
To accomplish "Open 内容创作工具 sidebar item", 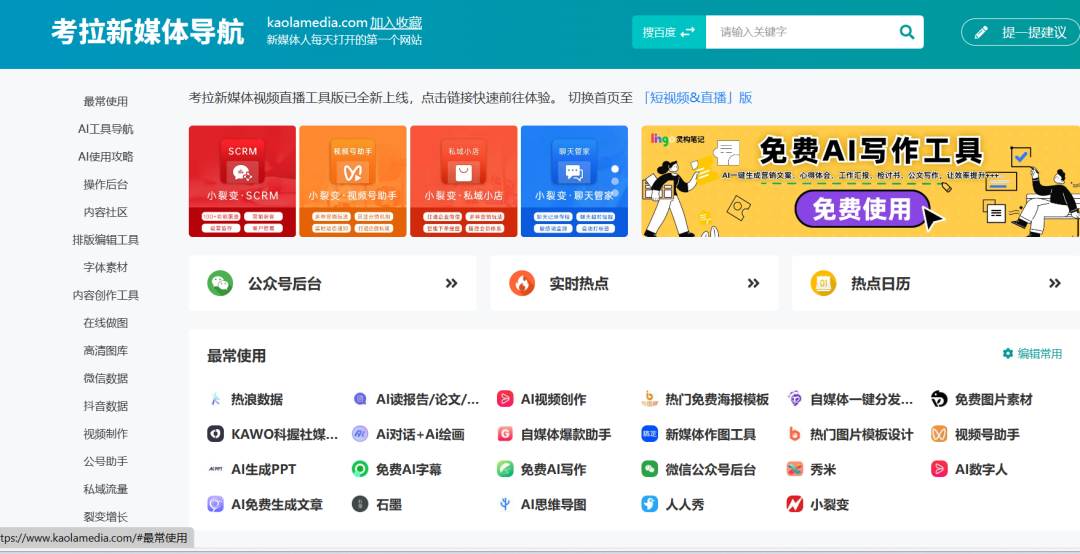I will (x=105, y=295).
